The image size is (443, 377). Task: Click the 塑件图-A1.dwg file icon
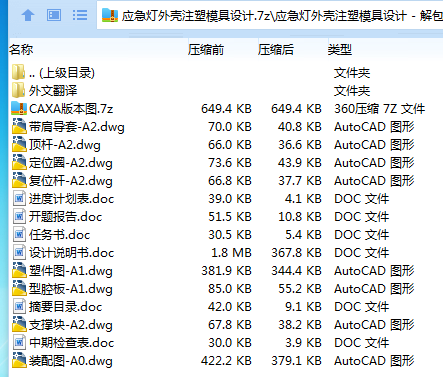pos(19,270)
